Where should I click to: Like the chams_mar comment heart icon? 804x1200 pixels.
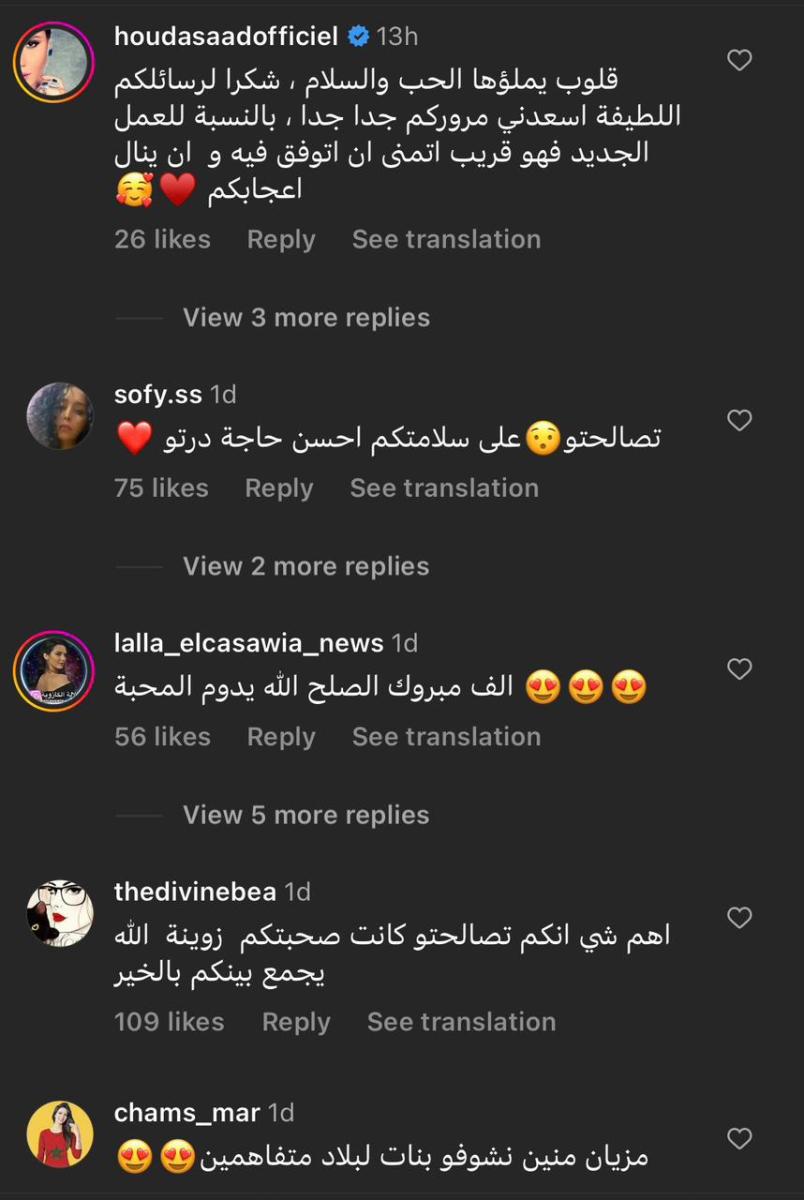click(x=739, y=1138)
